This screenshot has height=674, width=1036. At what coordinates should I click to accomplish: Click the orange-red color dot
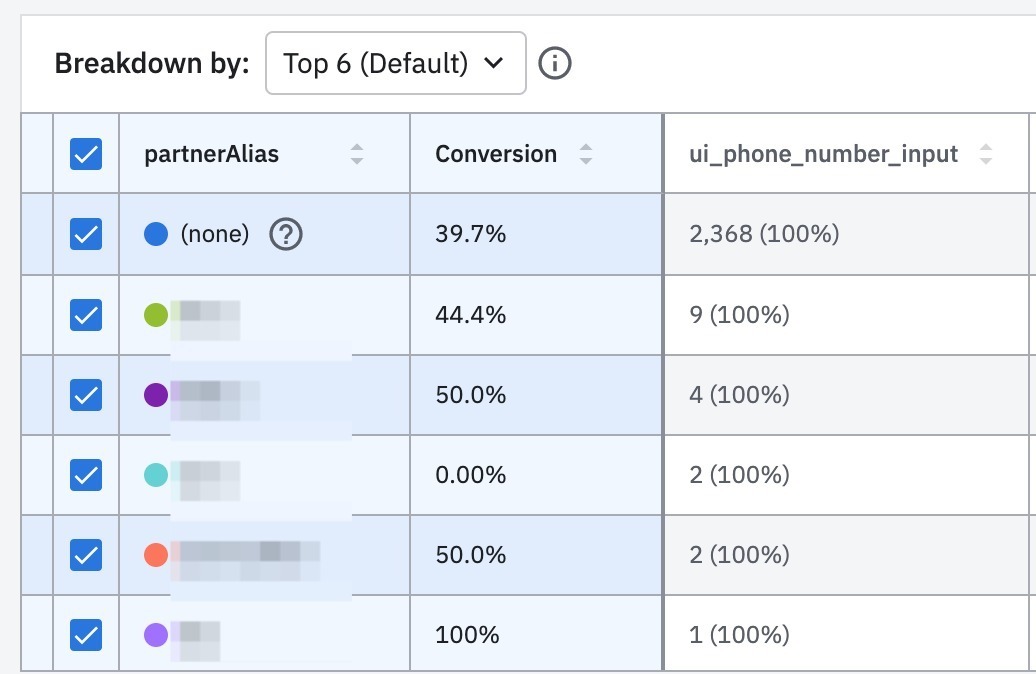point(156,555)
